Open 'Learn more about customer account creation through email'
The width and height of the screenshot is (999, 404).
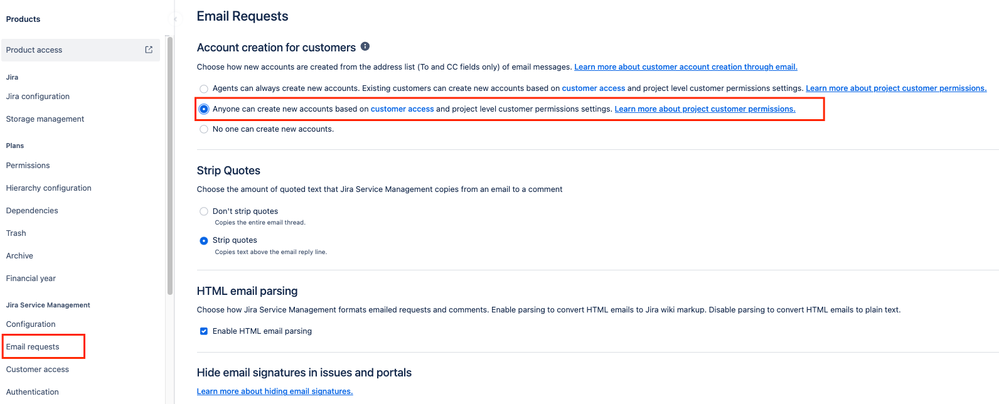(x=686, y=66)
